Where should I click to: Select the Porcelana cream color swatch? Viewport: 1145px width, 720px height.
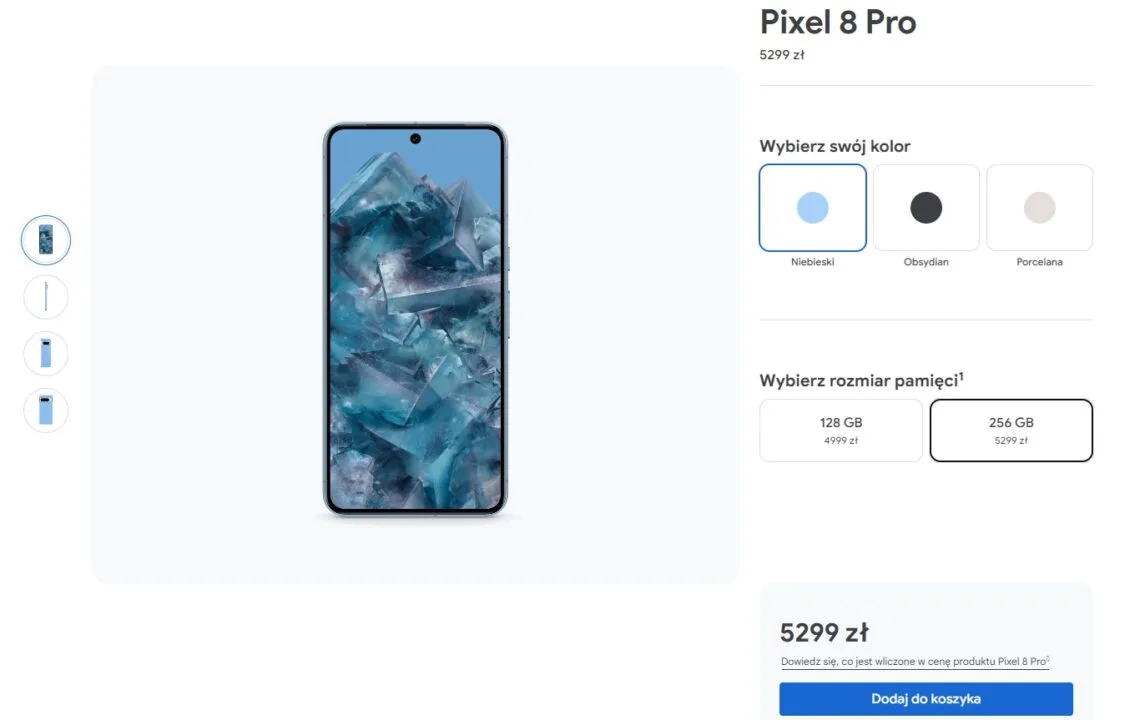pos(1039,208)
